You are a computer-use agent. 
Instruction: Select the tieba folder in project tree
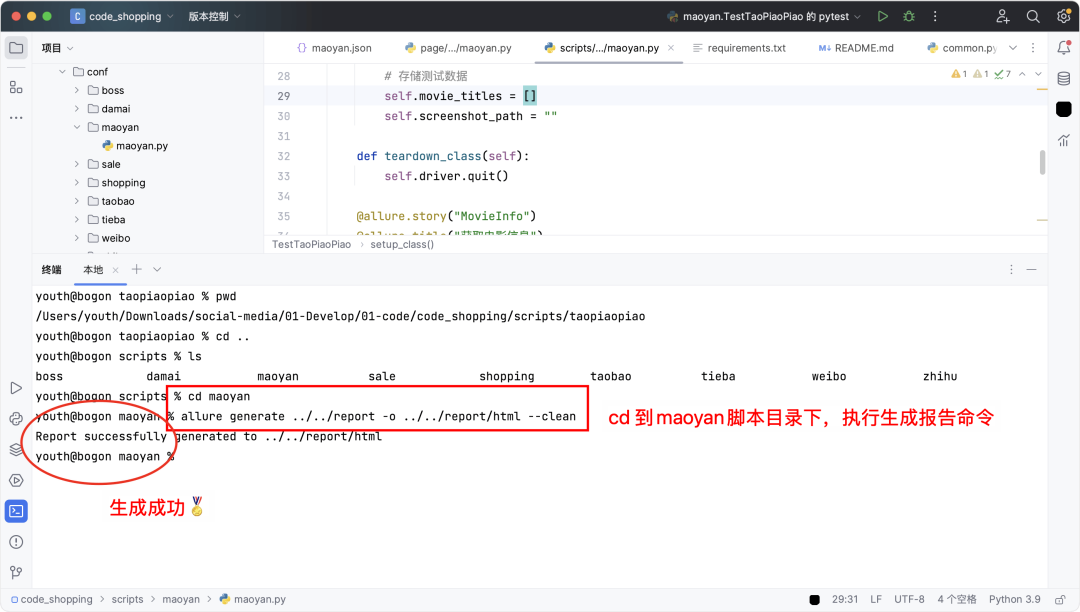107,220
